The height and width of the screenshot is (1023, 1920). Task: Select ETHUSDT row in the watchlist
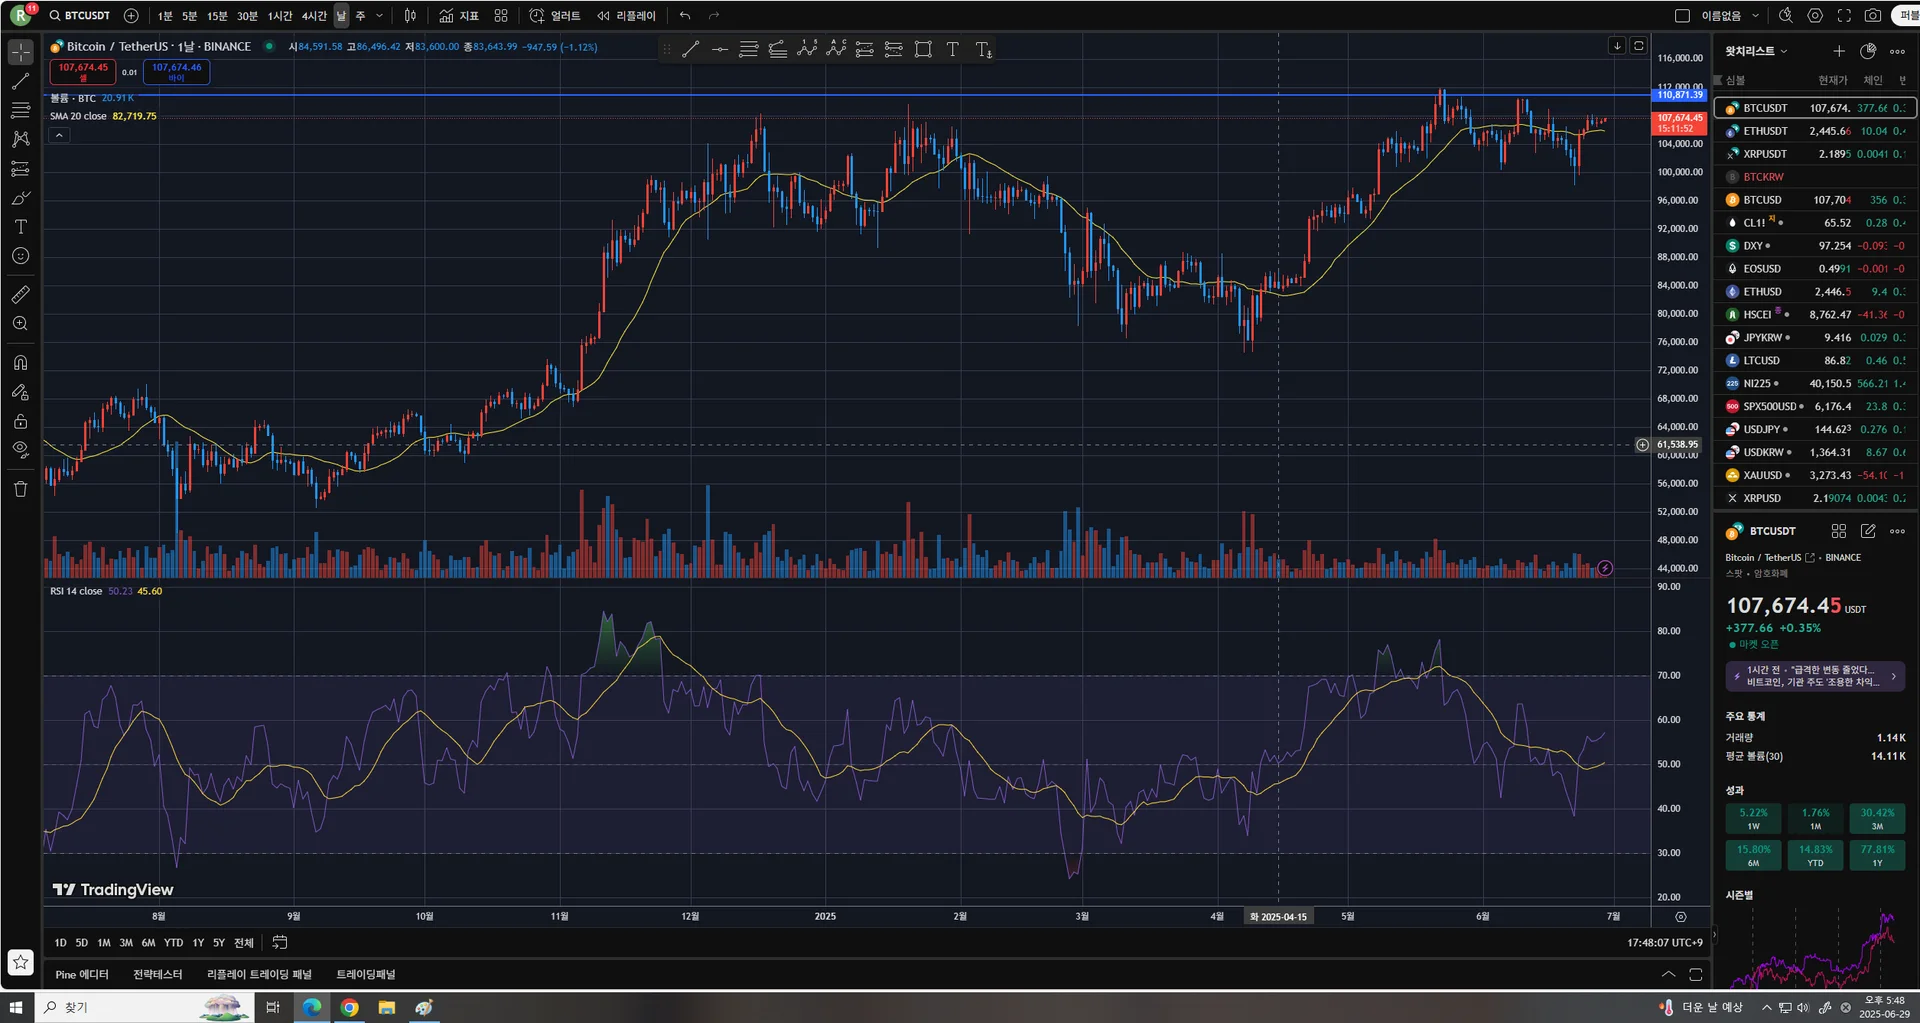click(x=1816, y=131)
